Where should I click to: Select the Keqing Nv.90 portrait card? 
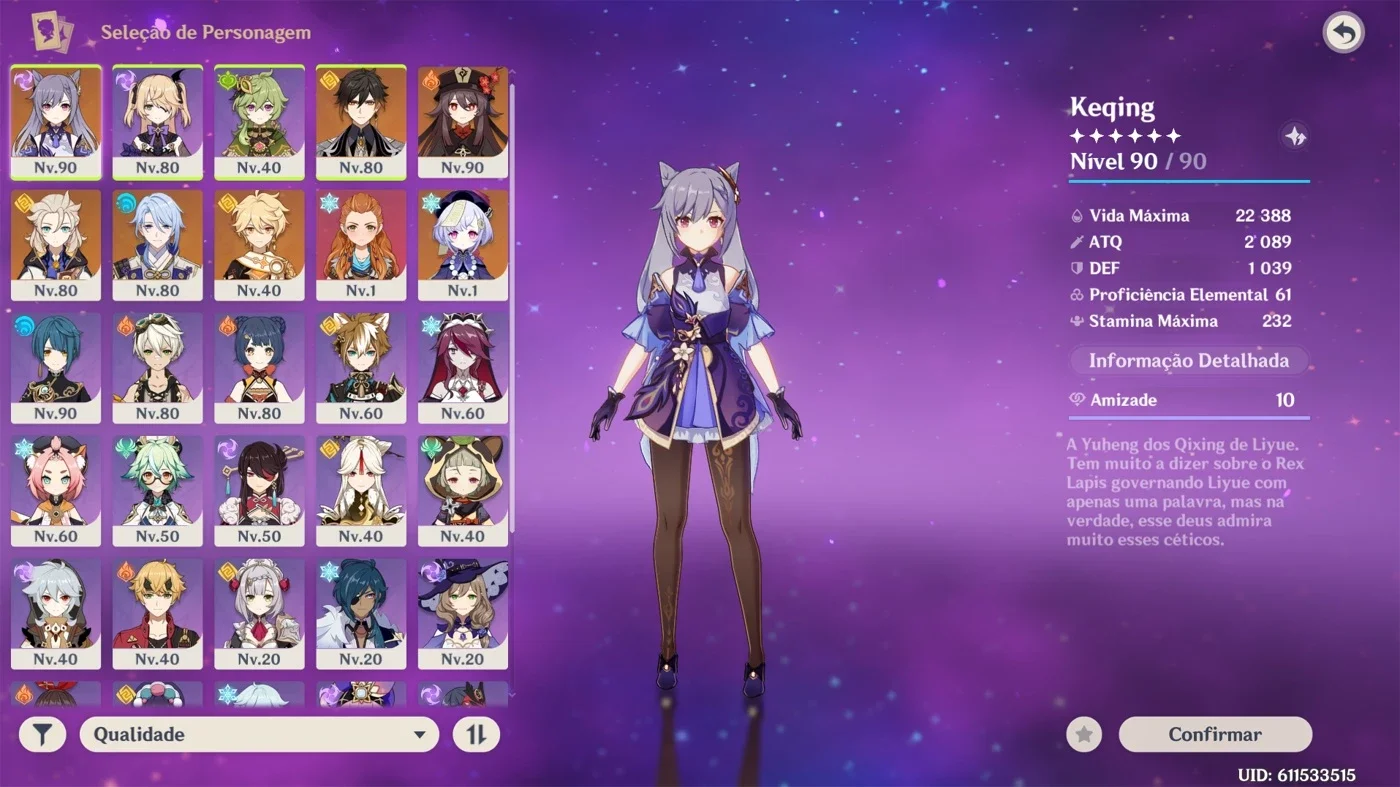[x=56, y=122]
